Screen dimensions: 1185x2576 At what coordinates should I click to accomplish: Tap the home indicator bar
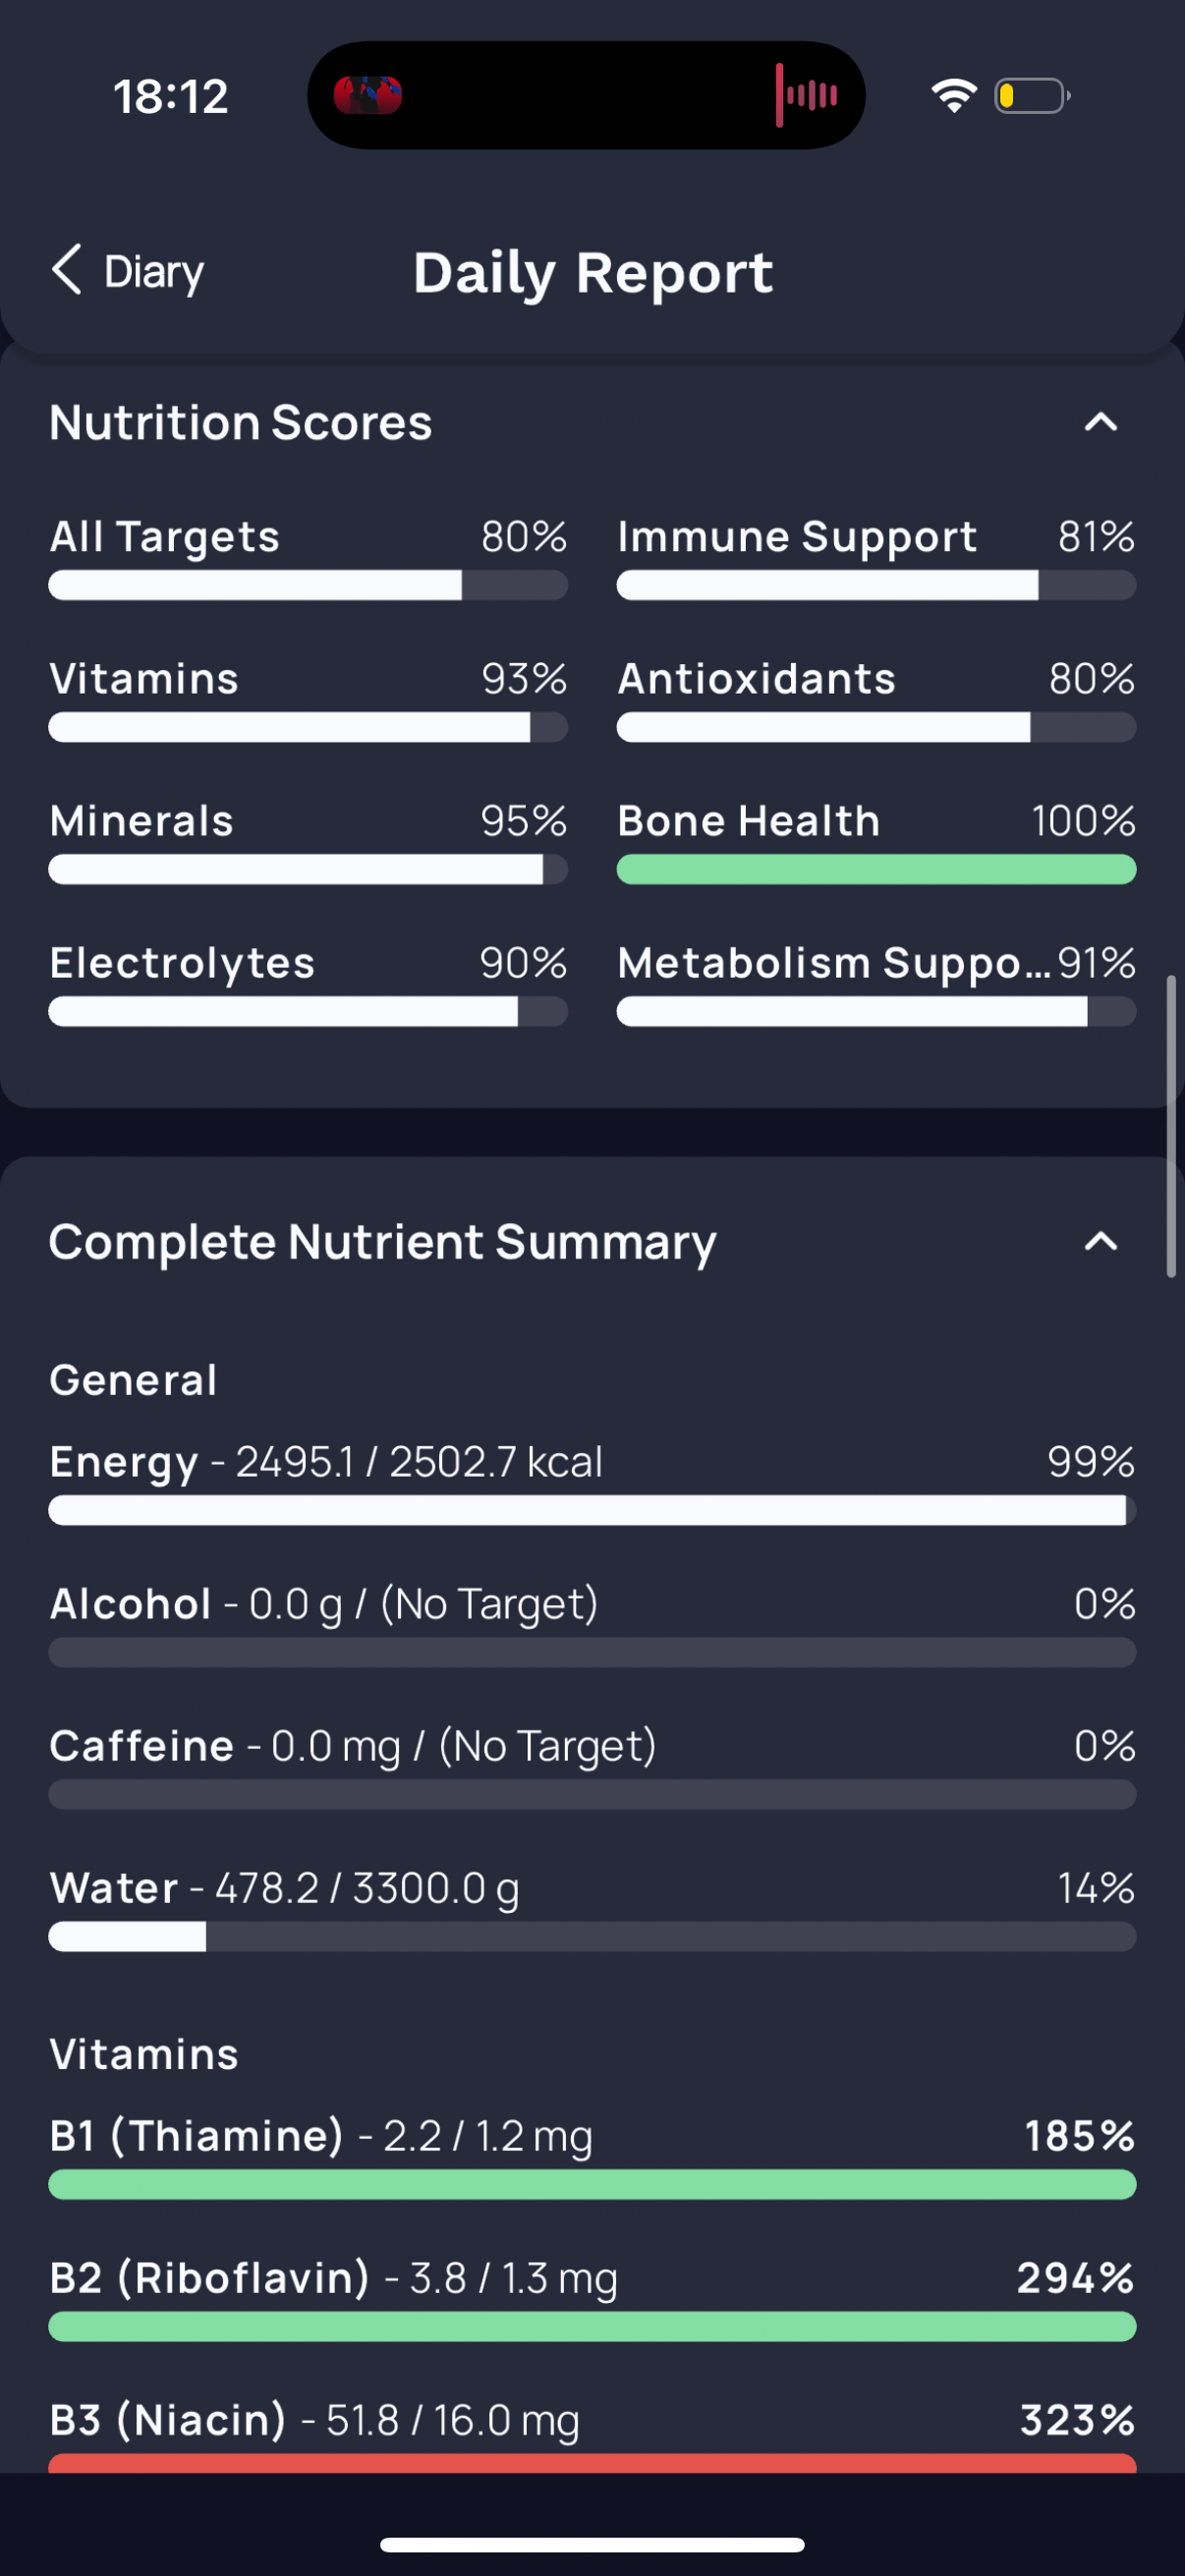(592, 2544)
